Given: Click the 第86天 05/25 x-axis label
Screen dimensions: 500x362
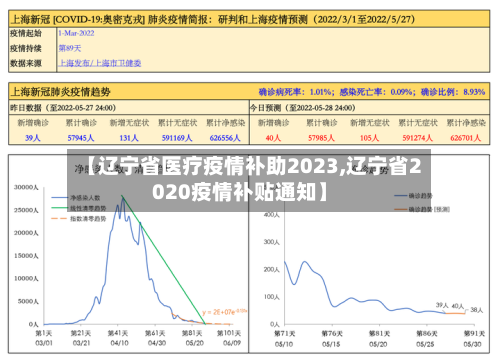Looking at the screenshot, I should tap(426, 339).
